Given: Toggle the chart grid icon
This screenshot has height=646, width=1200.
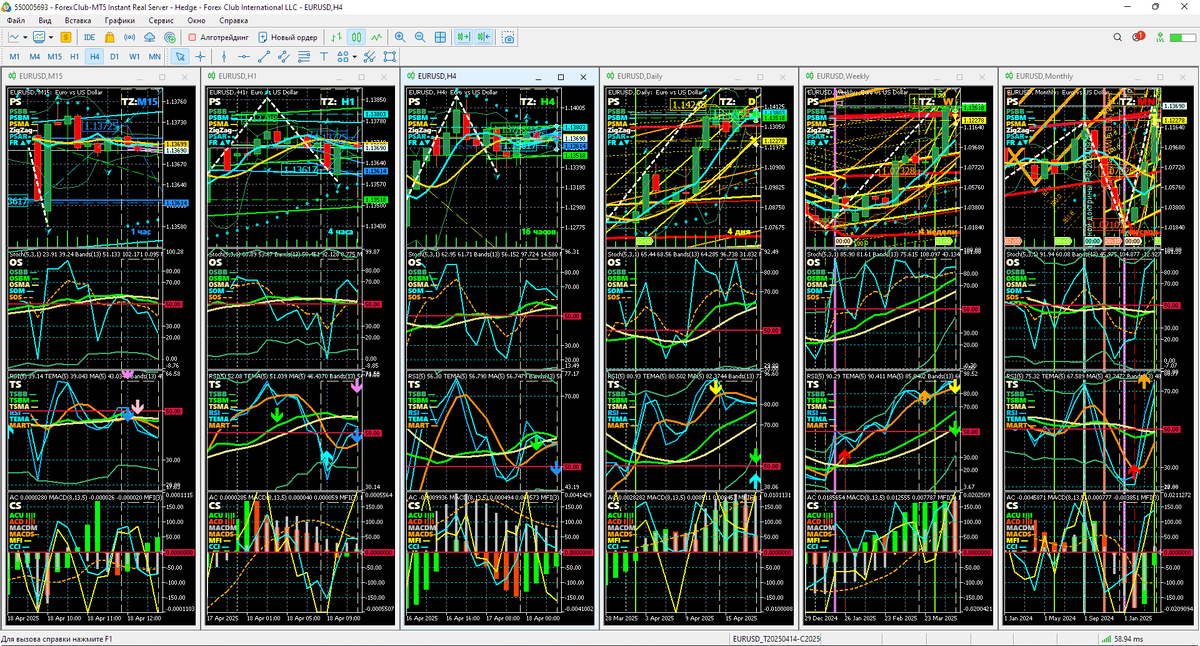Looking at the screenshot, I should click(x=440, y=37).
